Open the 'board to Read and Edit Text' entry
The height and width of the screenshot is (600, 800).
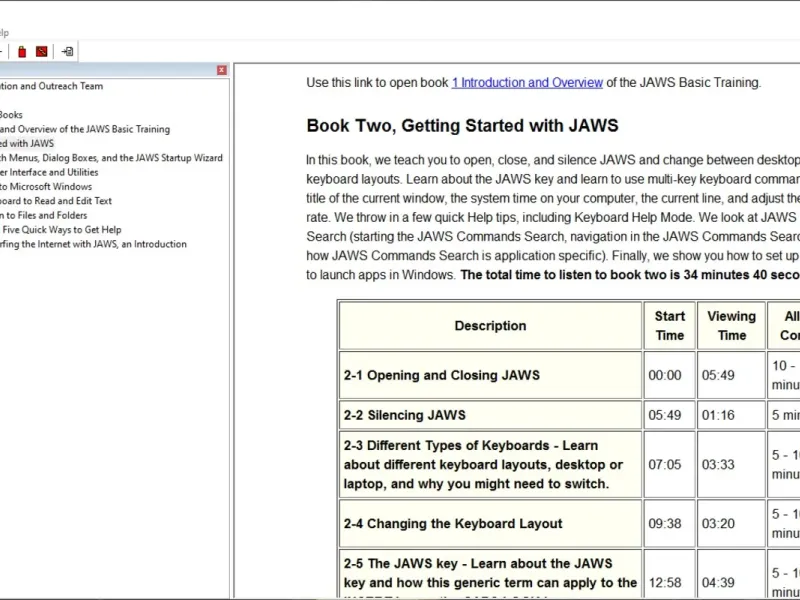[x=56, y=201]
